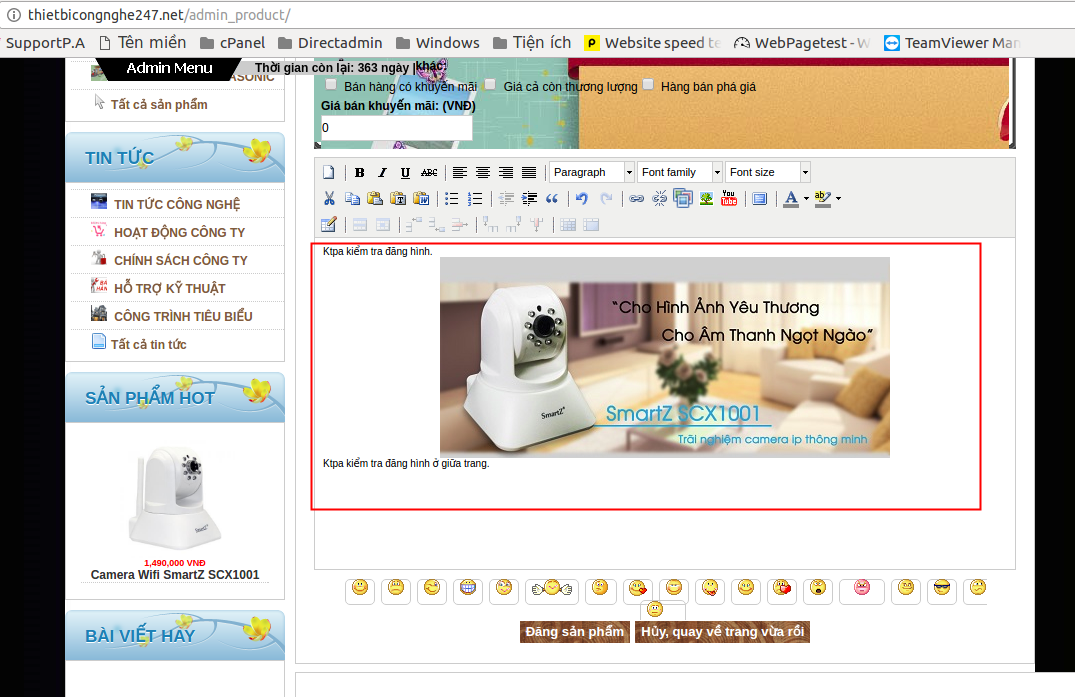Open 'Tất cả sản phẩm' link
Image resolution: width=1075 pixels, height=697 pixels.
159,105
